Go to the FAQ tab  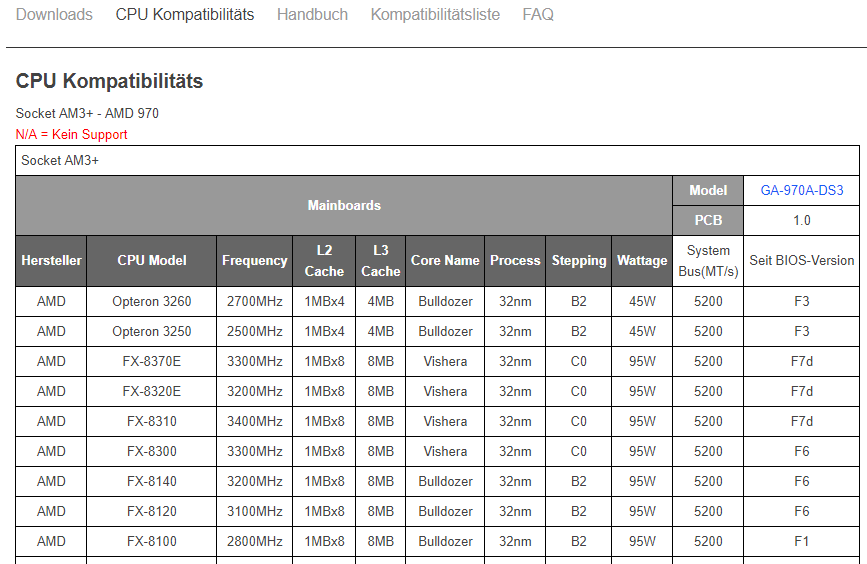click(x=538, y=14)
